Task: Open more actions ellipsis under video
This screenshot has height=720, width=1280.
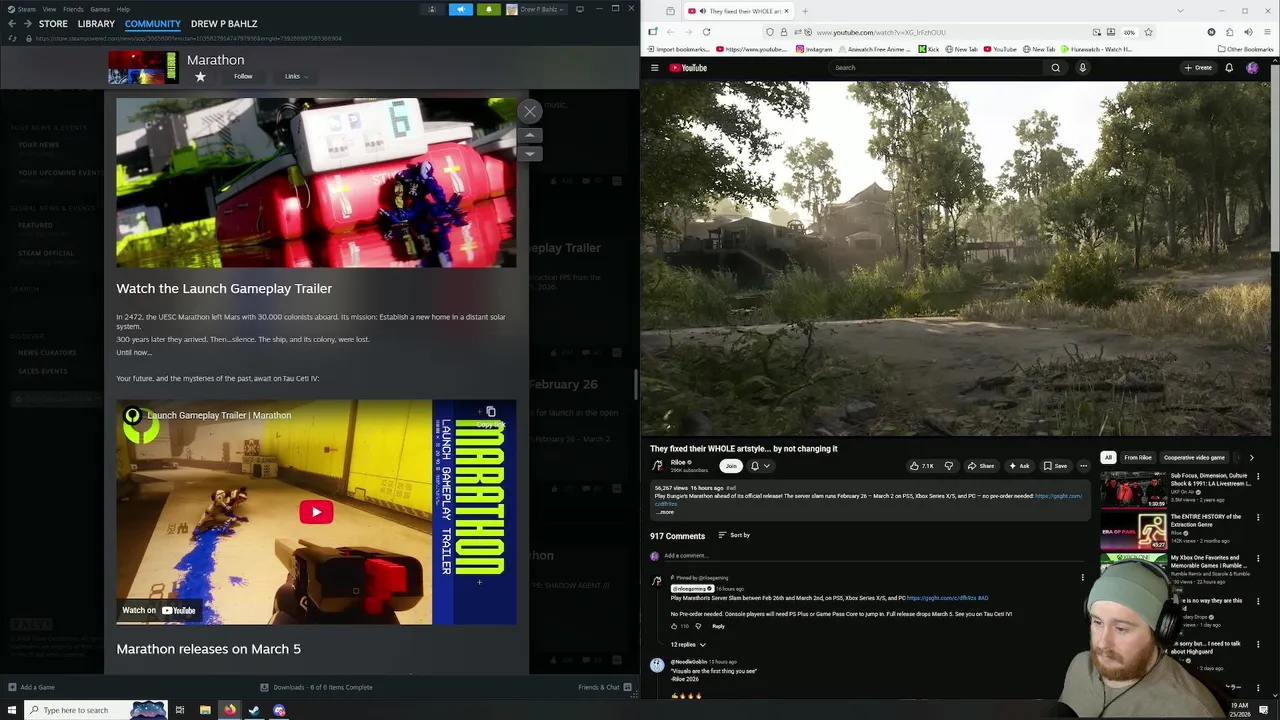Action: (1083, 466)
